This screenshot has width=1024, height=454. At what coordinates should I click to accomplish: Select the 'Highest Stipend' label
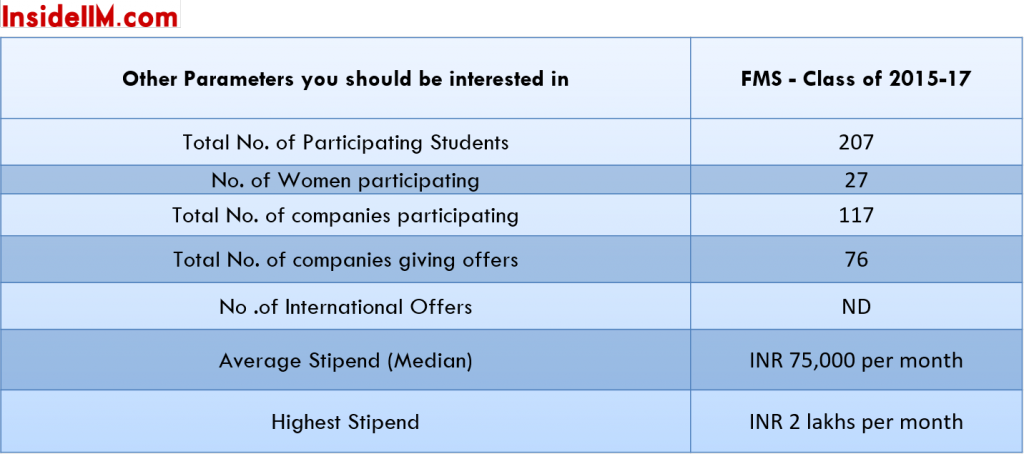point(345,421)
